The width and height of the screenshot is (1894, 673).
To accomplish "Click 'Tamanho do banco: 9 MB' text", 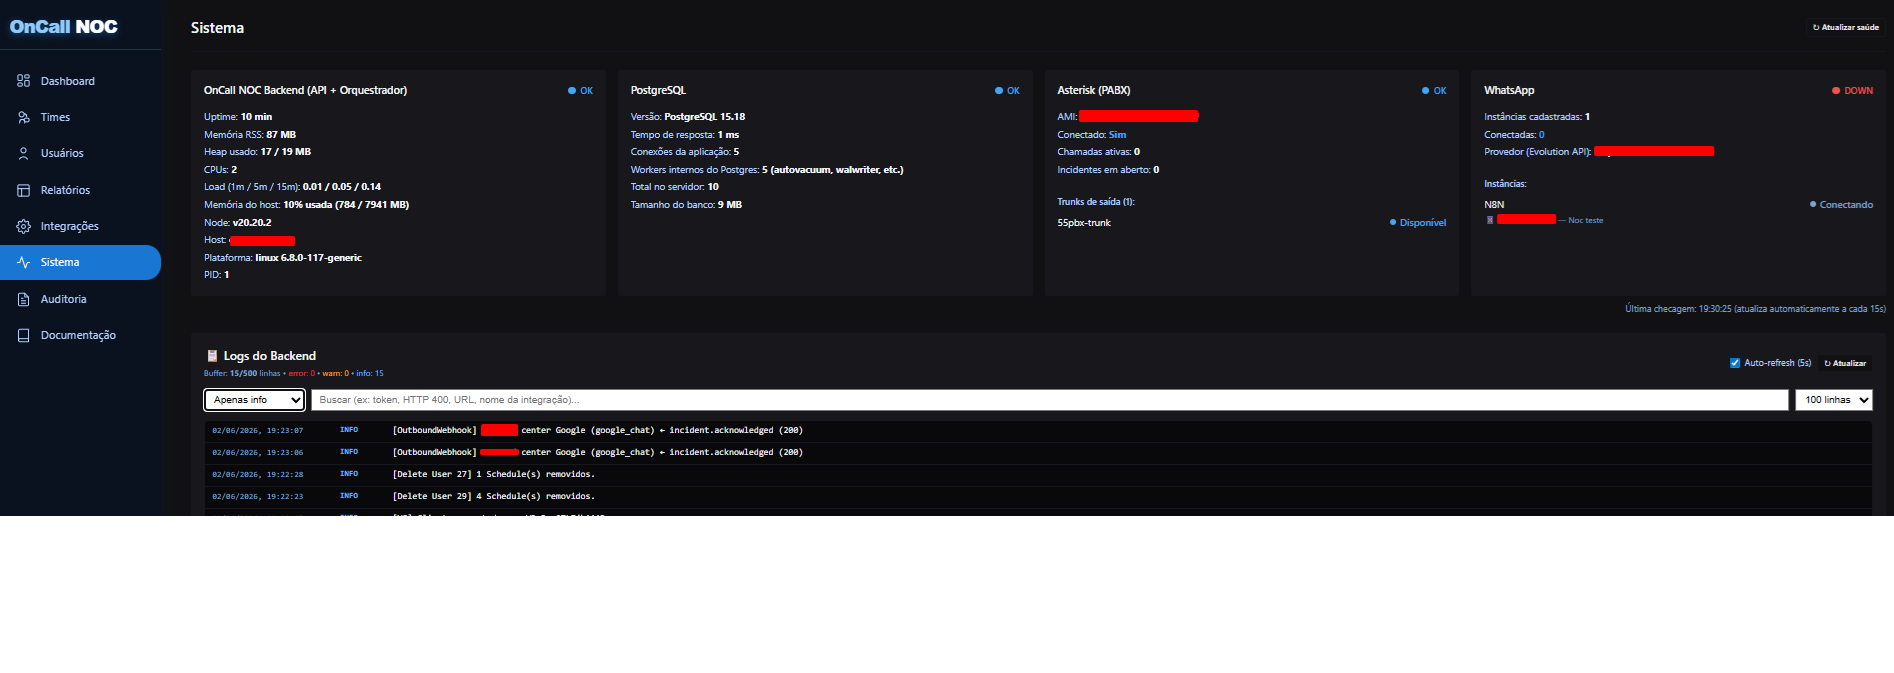I will coord(686,205).
